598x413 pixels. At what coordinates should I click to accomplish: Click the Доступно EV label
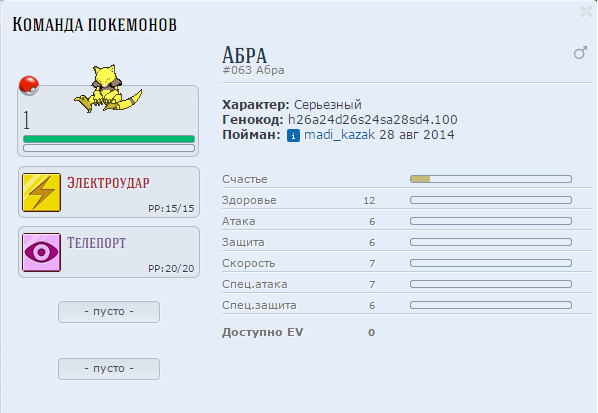(x=262, y=332)
